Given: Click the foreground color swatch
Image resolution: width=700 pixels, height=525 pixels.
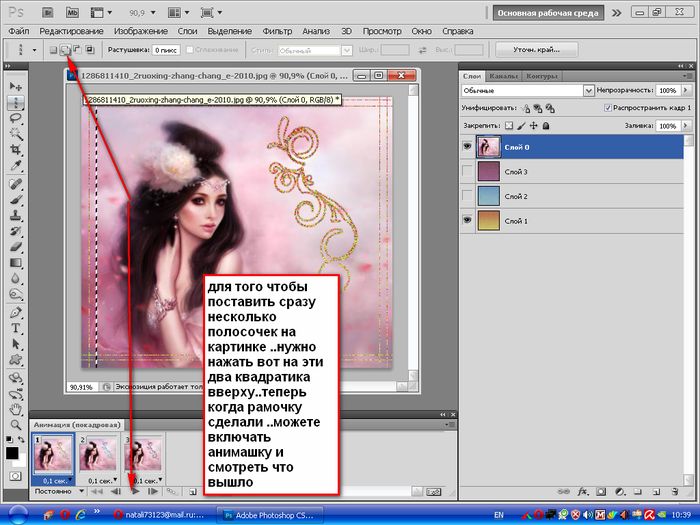Looking at the screenshot, I should 12,453.
